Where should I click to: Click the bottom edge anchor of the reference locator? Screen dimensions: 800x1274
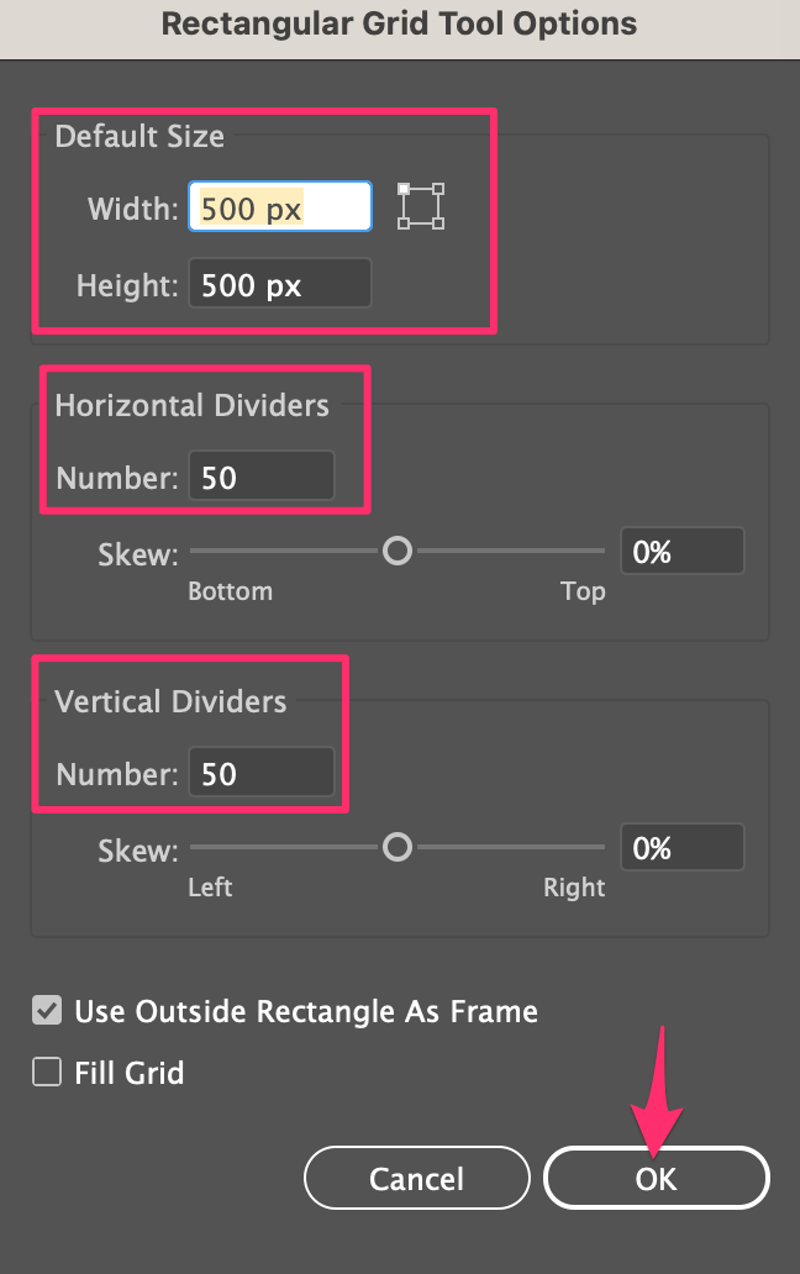point(420,223)
